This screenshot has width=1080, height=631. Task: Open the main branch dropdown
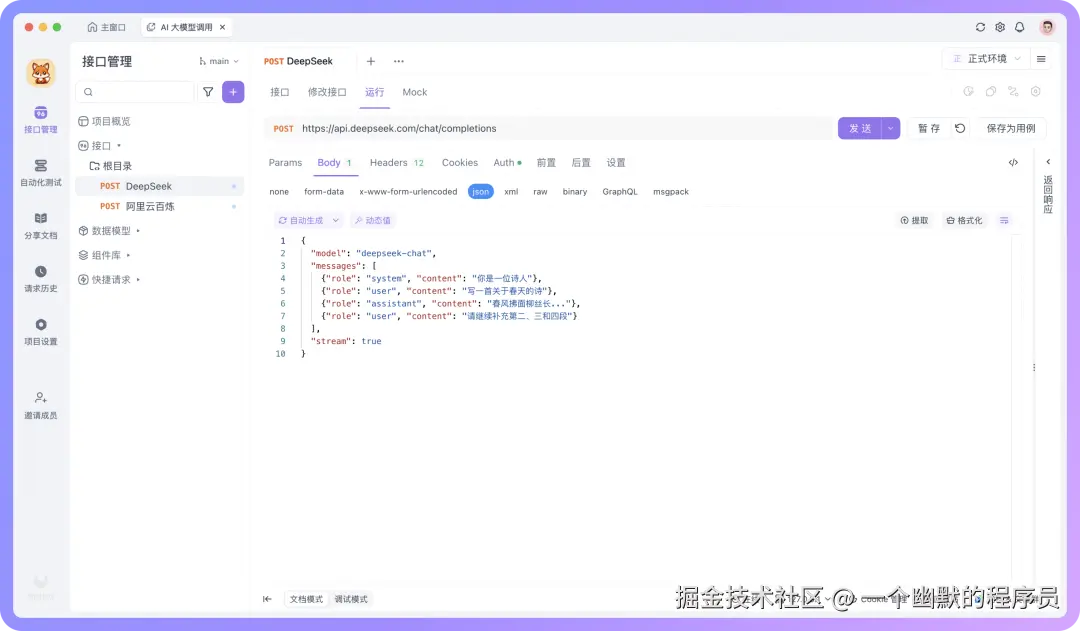coord(219,61)
